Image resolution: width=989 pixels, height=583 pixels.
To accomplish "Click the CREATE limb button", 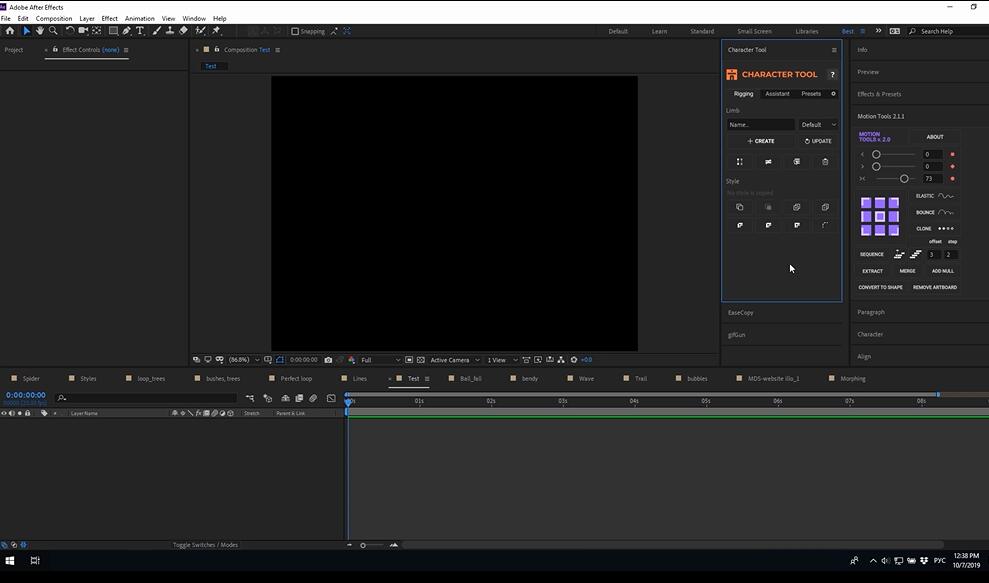I will 761,141.
